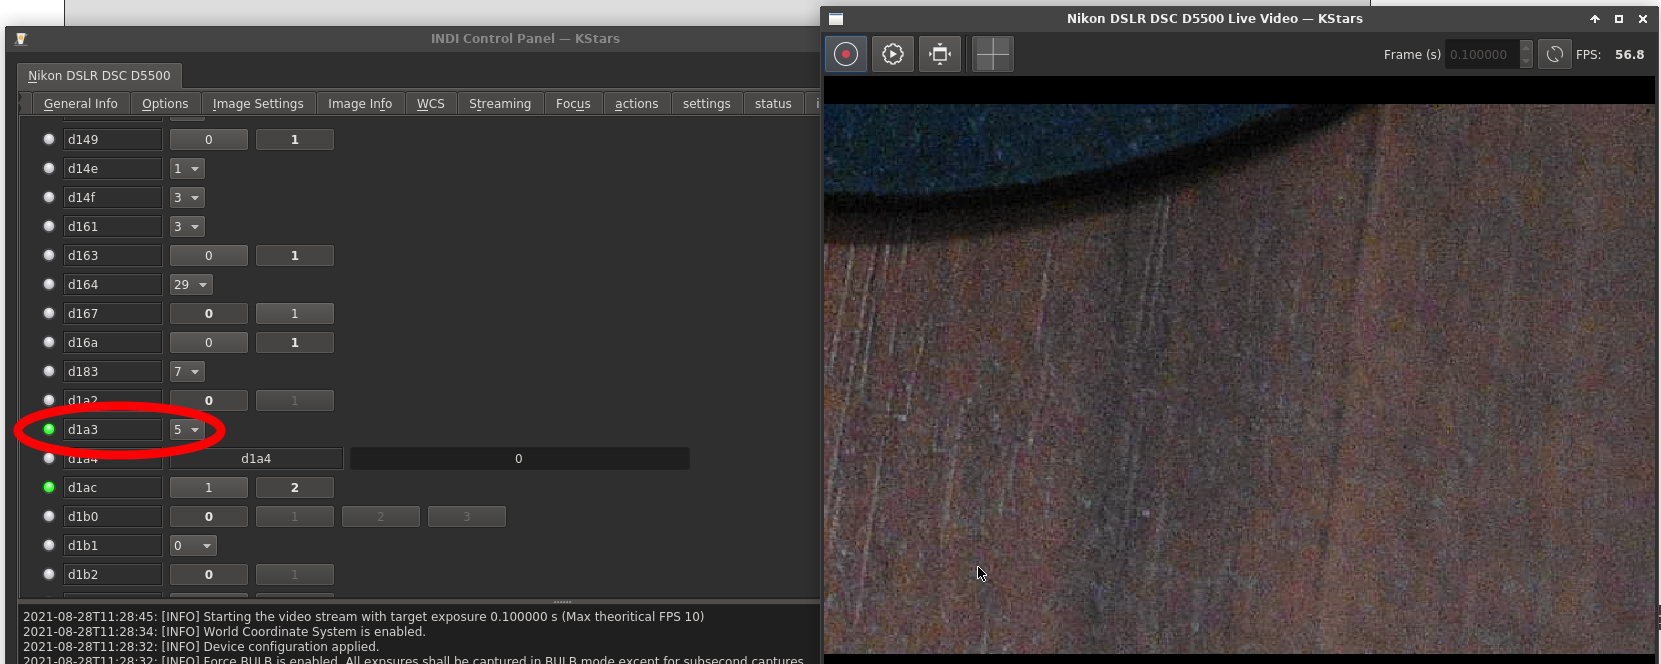Viewport: 1661px width, 664px height.
Task: Click the status light for d14e
Action: 48,168
